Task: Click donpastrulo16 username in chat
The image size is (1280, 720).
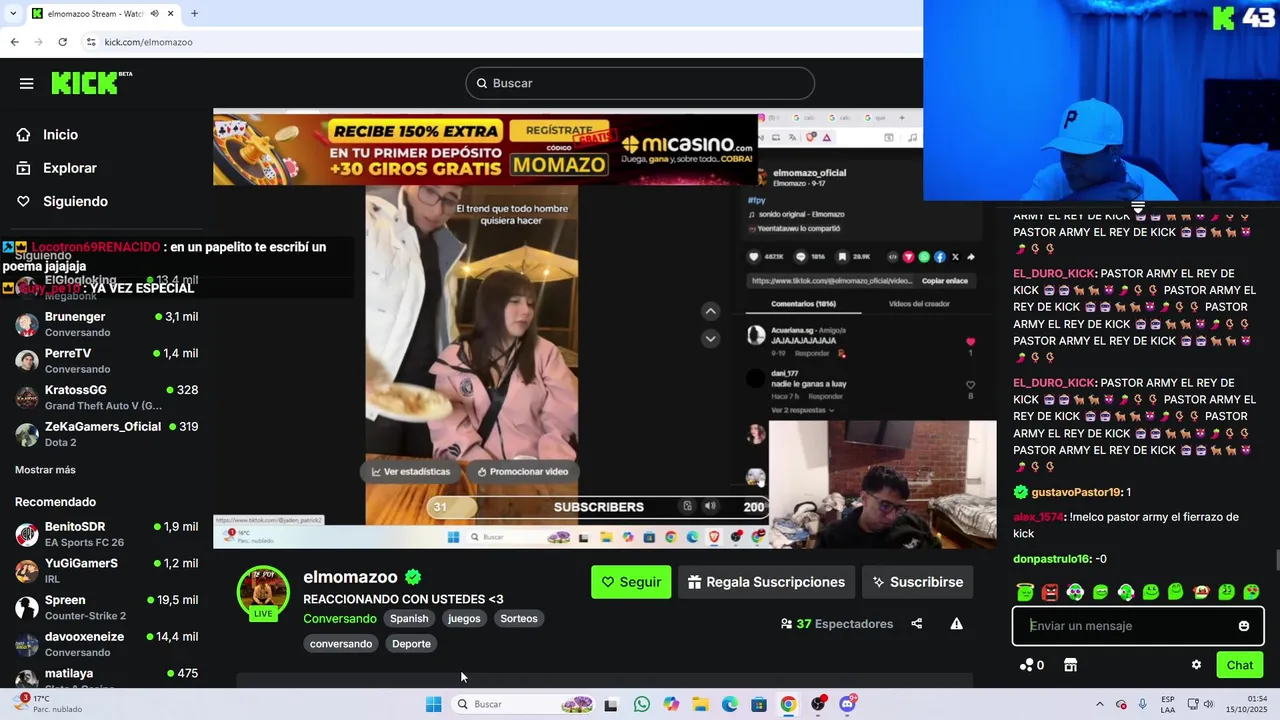Action: point(1051,559)
